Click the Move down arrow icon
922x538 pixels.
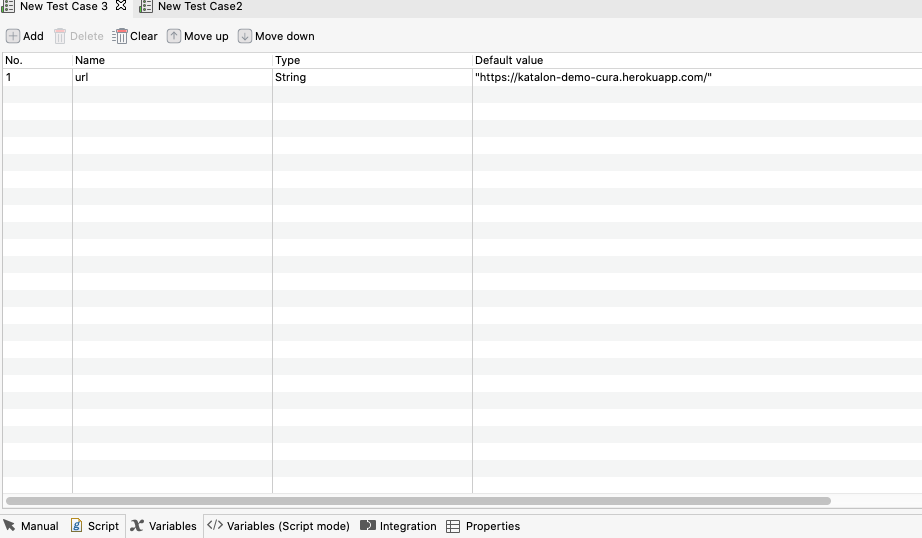[x=245, y=36]
